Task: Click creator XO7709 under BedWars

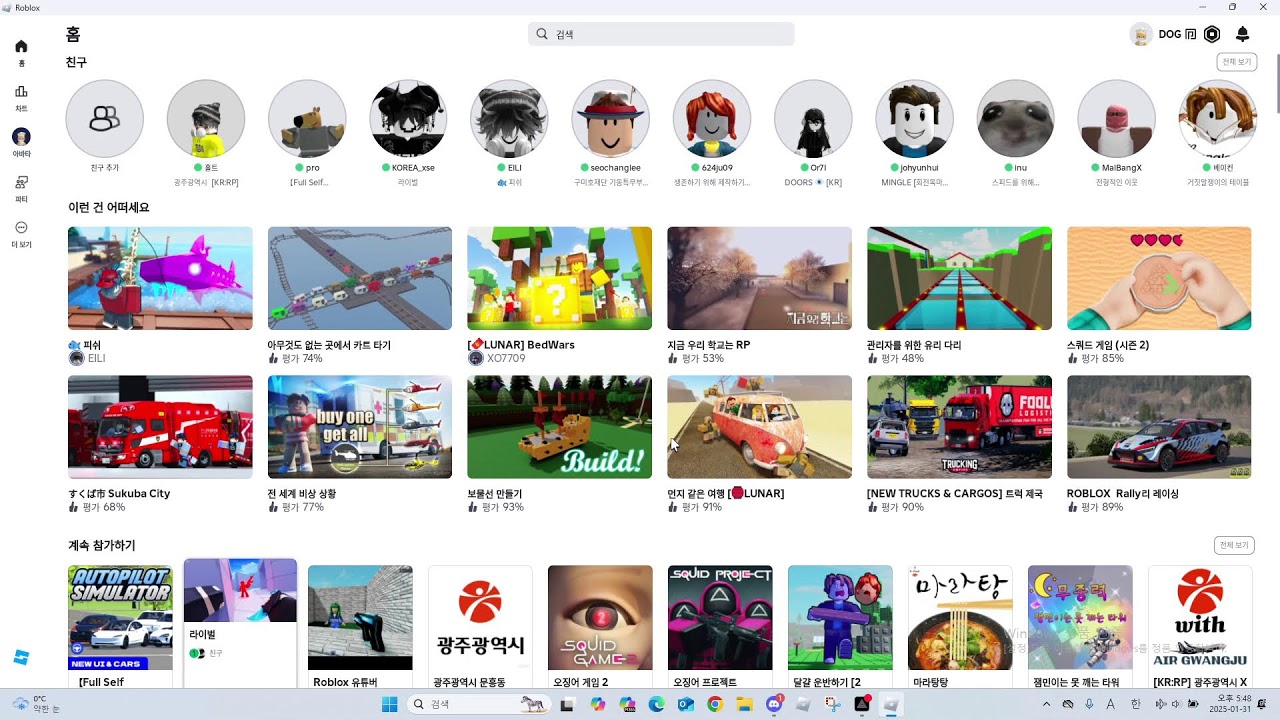Action: (506, 358)
